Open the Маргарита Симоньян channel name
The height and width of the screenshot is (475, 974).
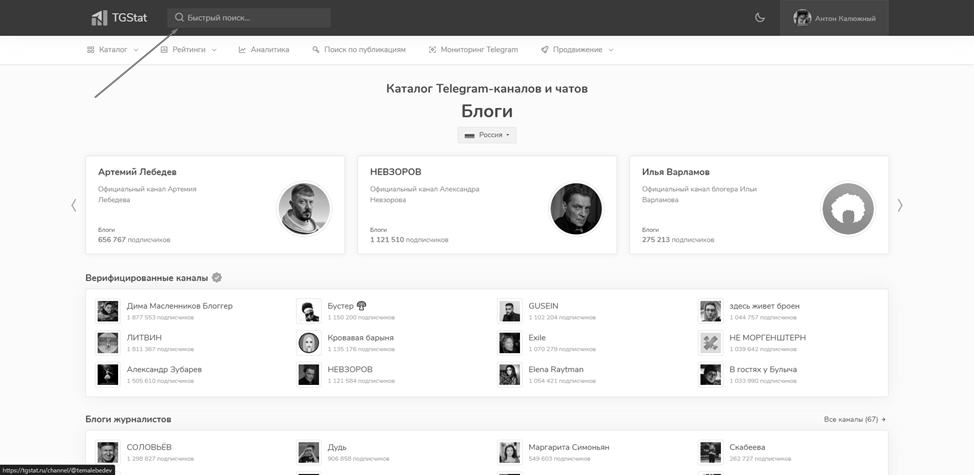(569, 447)
